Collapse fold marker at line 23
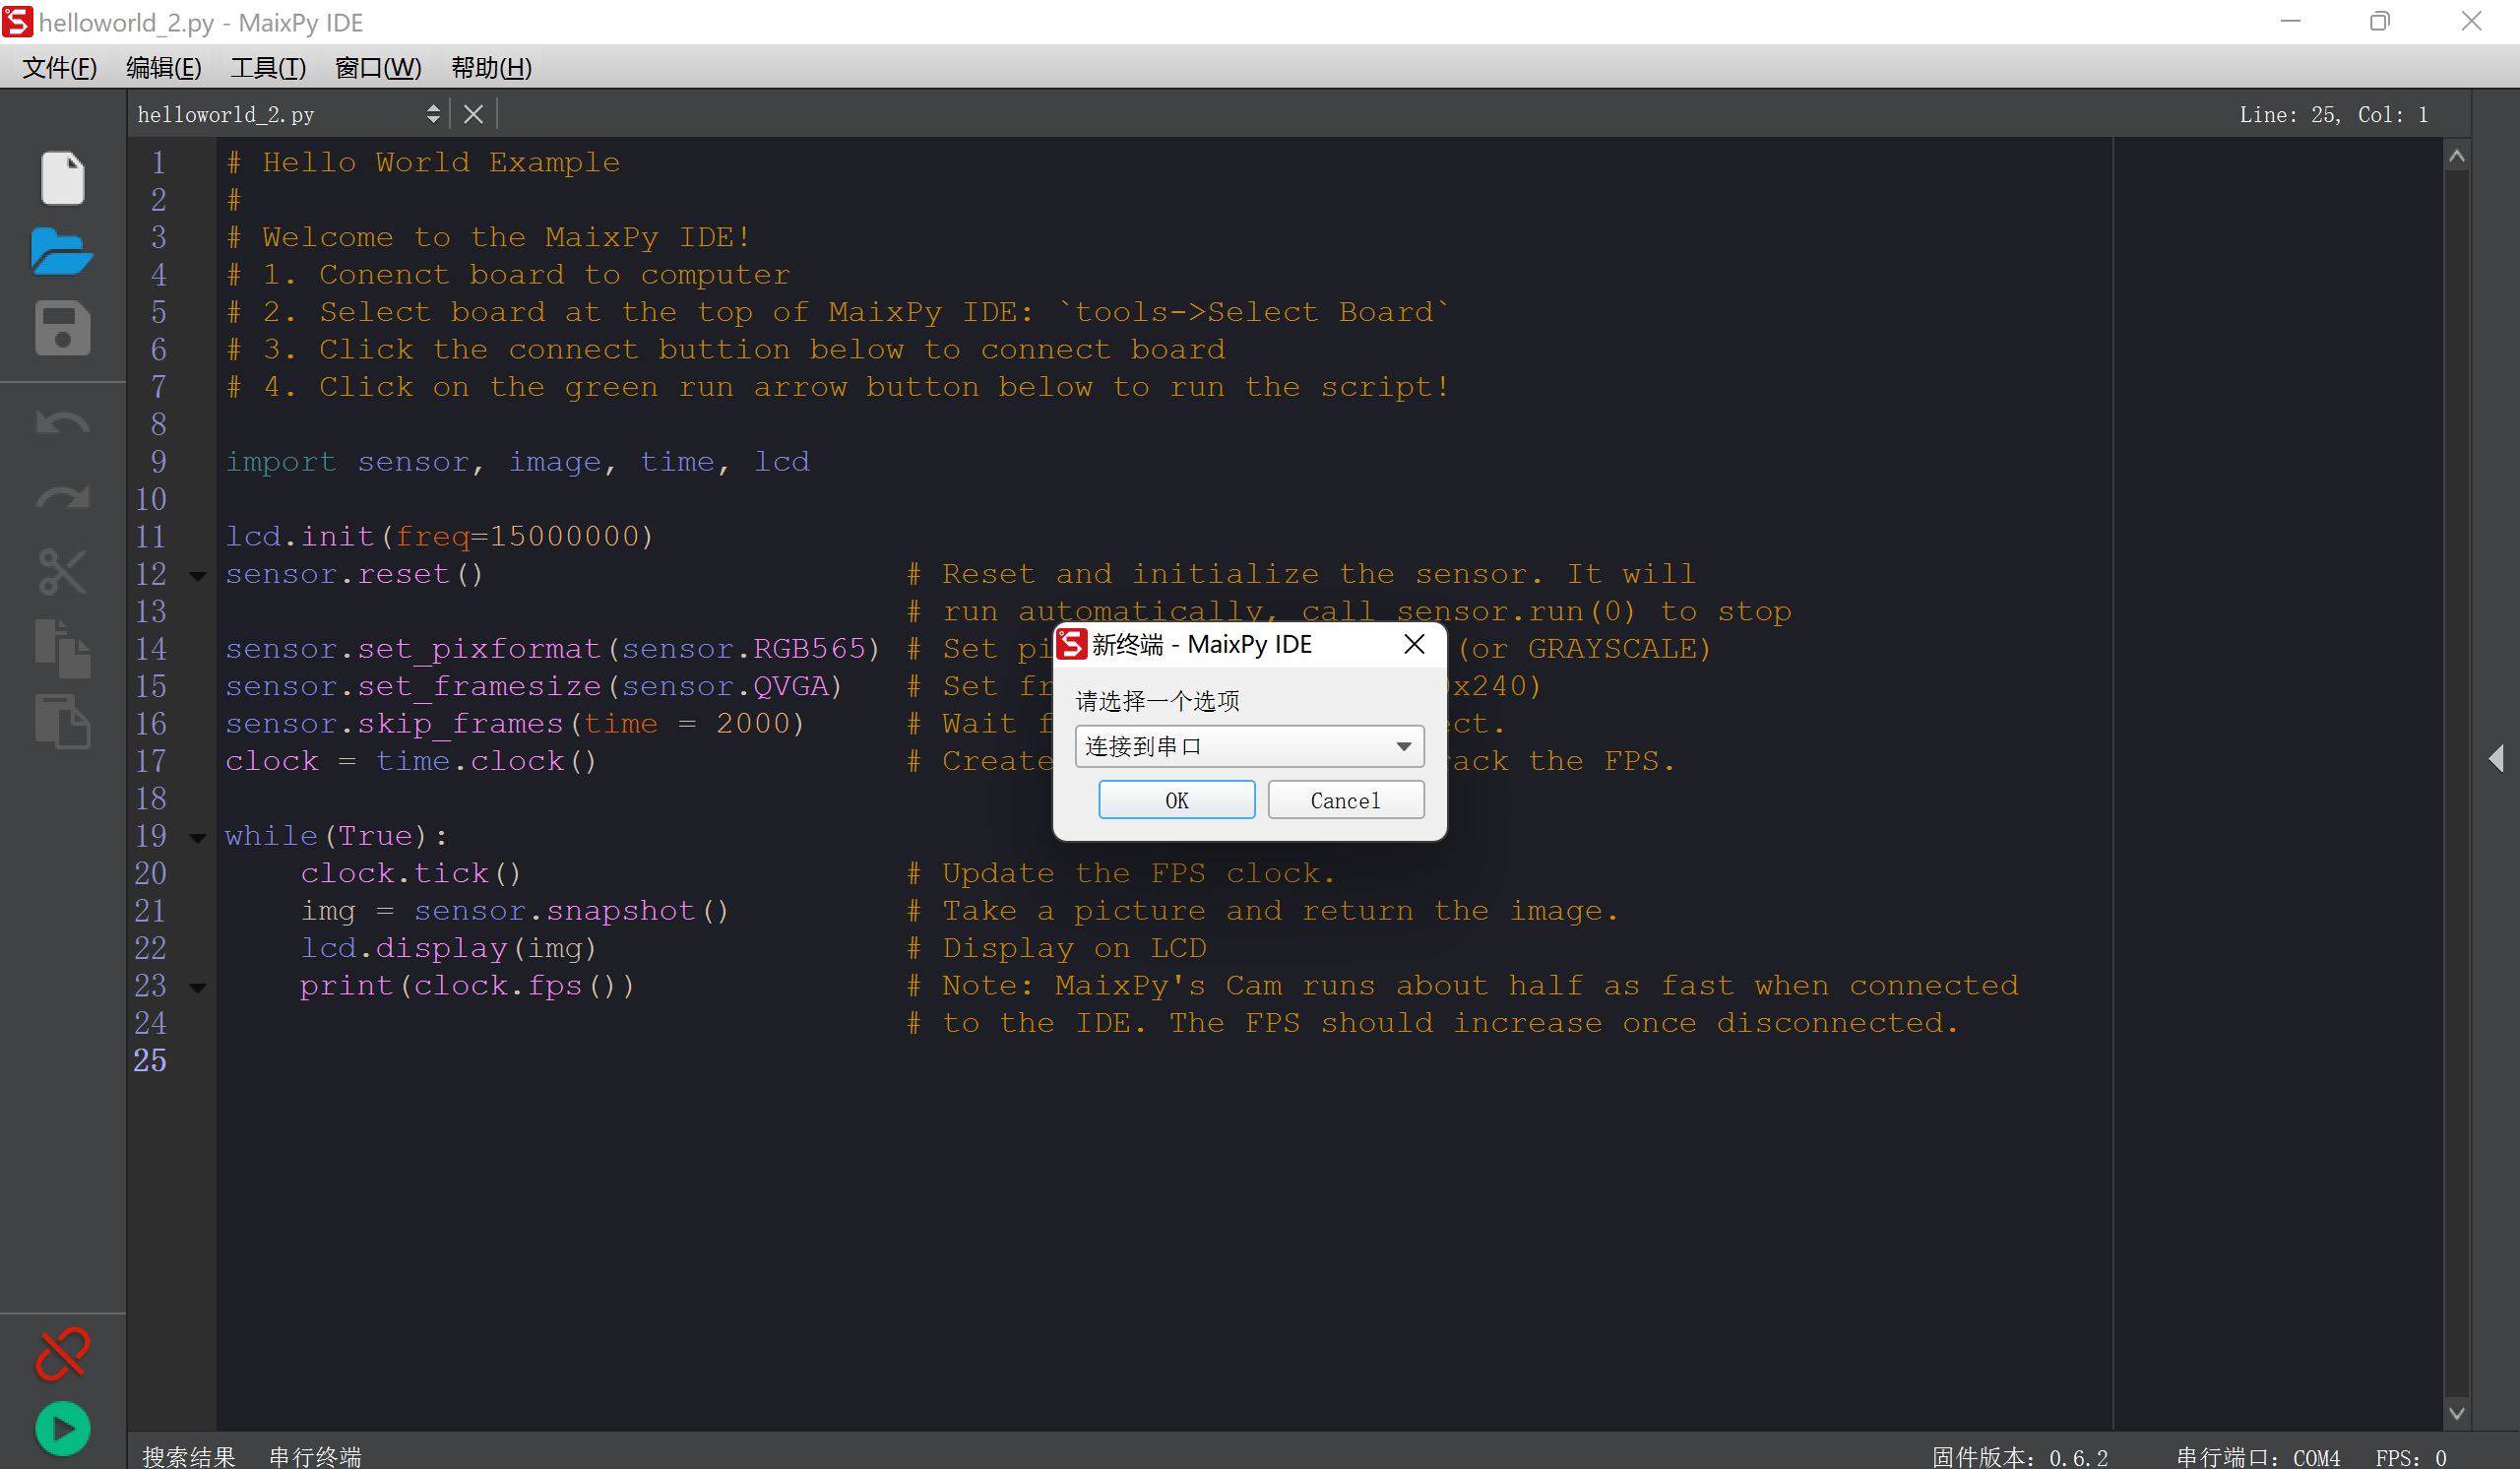Viewport: 2520px width, 1469px height. coord(198,988)
